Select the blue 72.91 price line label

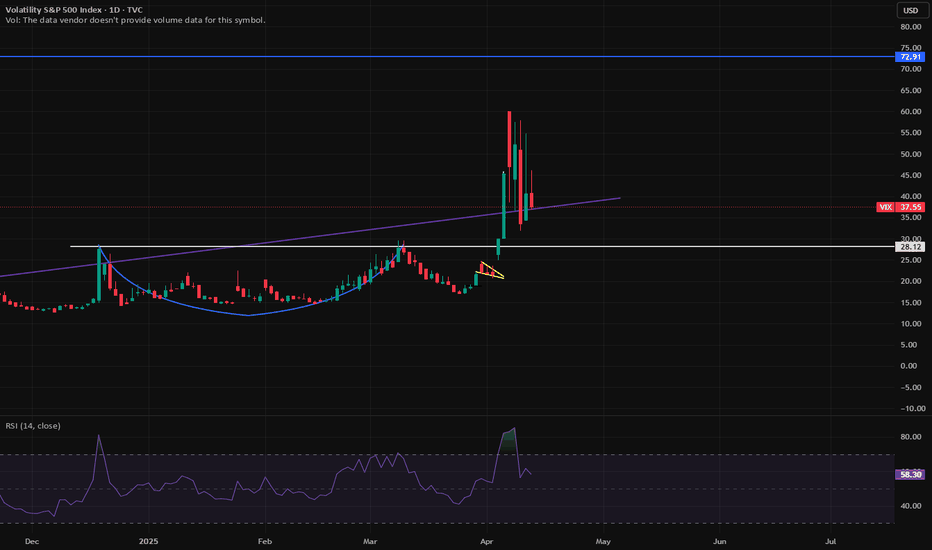910,57
